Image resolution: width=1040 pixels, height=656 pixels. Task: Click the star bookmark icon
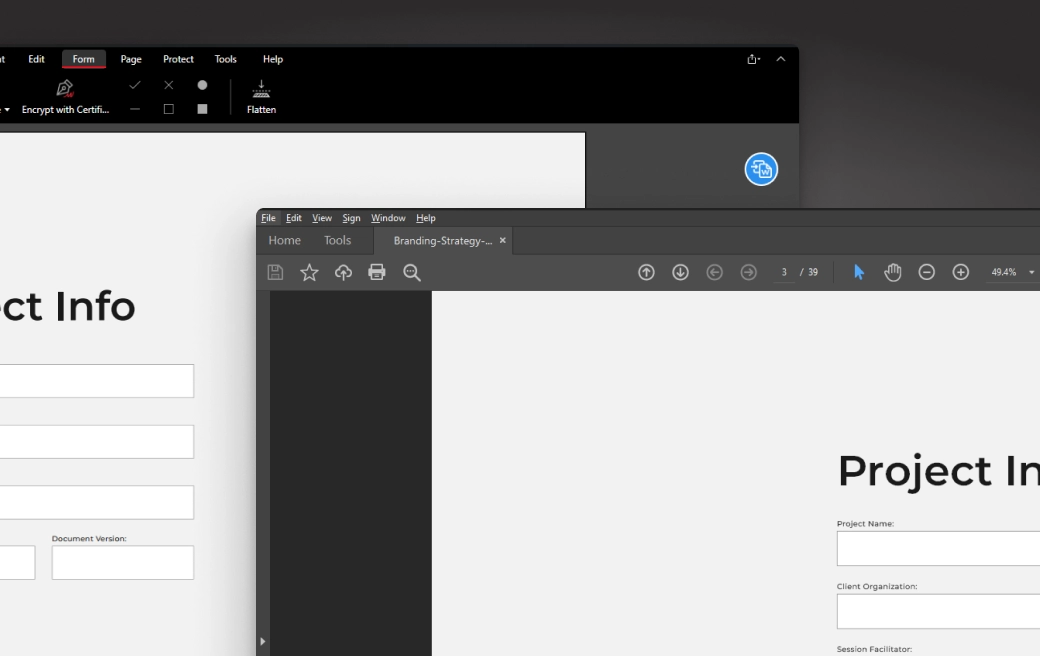309,272
